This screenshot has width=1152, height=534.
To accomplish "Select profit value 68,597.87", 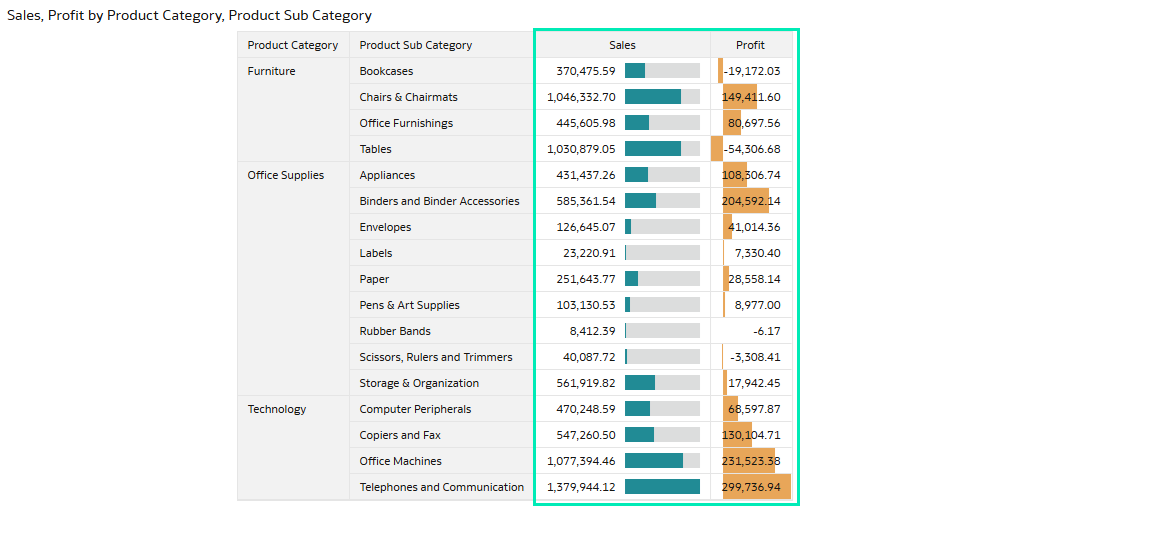I will pyautogui.click(x=755, y=409).
